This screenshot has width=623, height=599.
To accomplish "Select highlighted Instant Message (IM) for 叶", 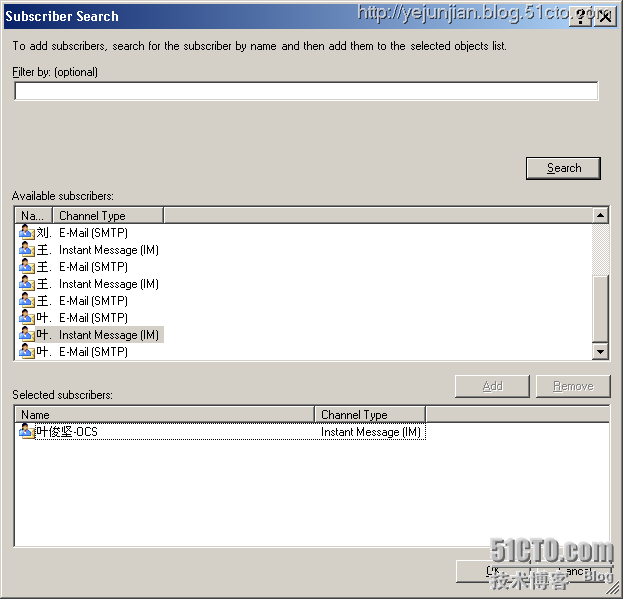I will tap(109, 335).
